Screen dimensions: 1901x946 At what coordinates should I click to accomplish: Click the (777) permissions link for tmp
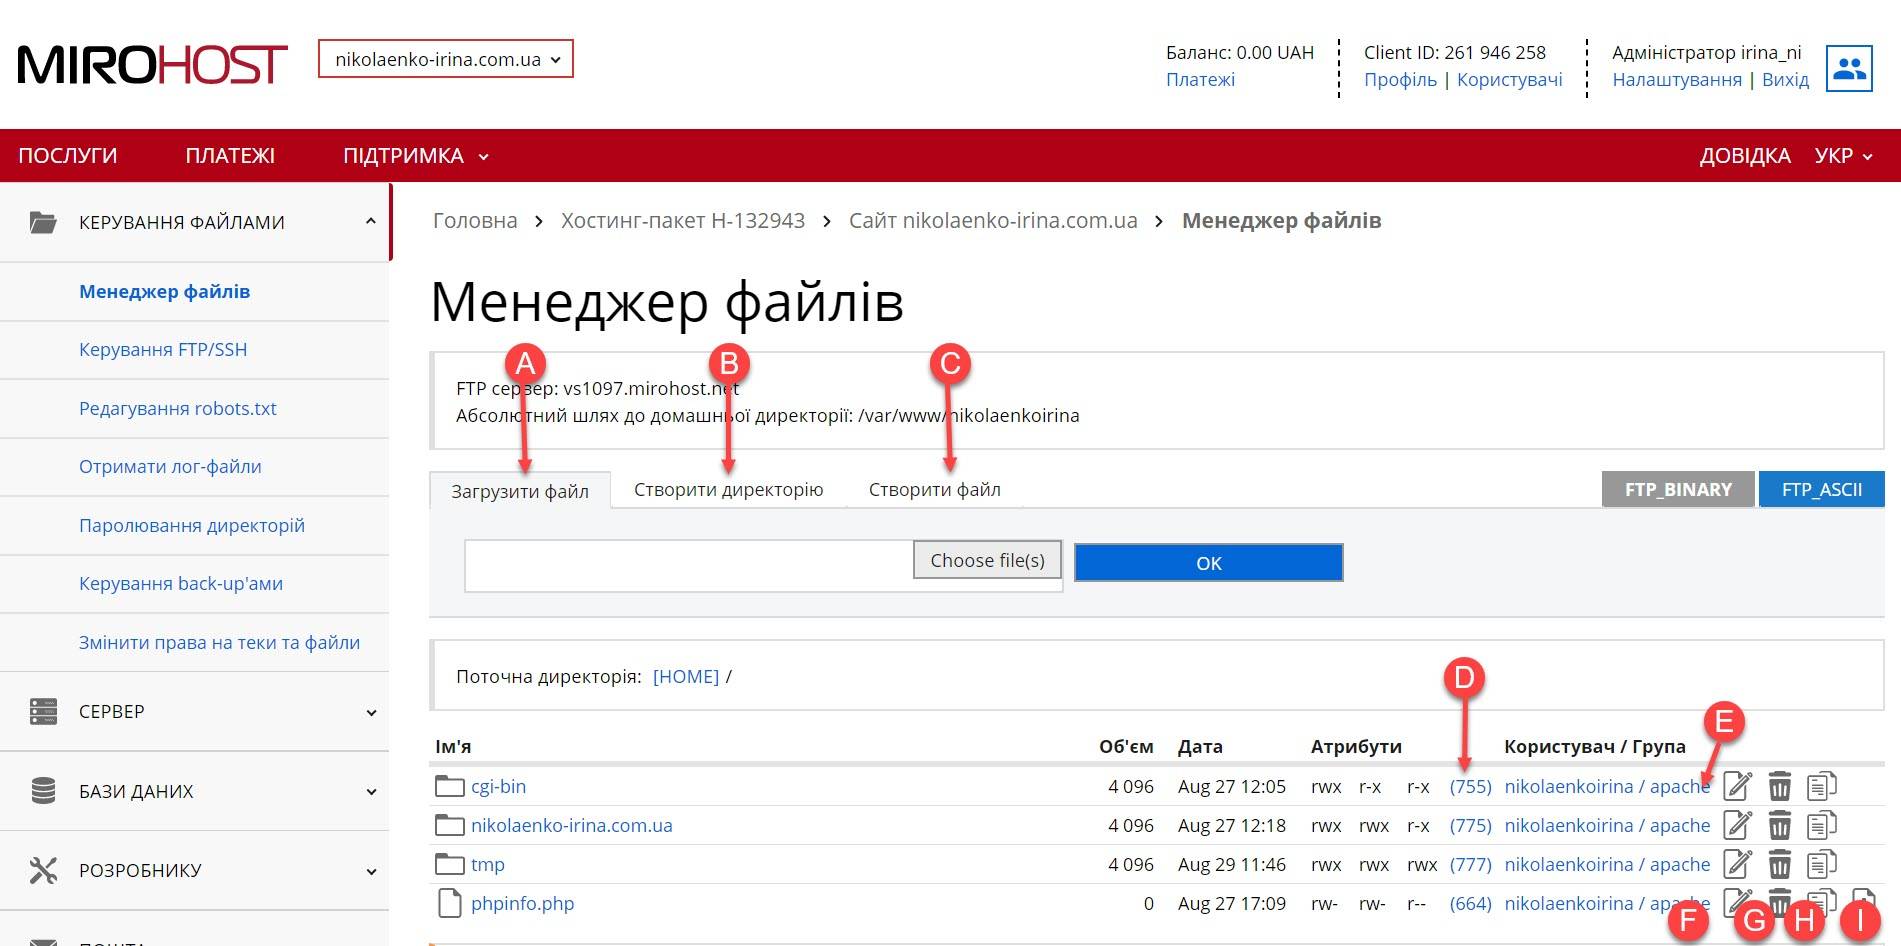coord(1470,864)
